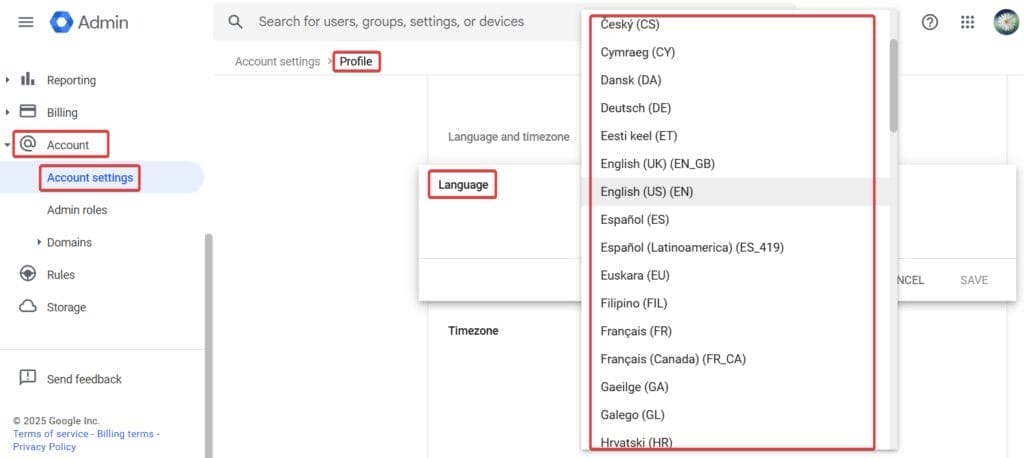The height and width of the screenshot is (458, 1024).
Task: Click the Language section label
Action: 463,185
